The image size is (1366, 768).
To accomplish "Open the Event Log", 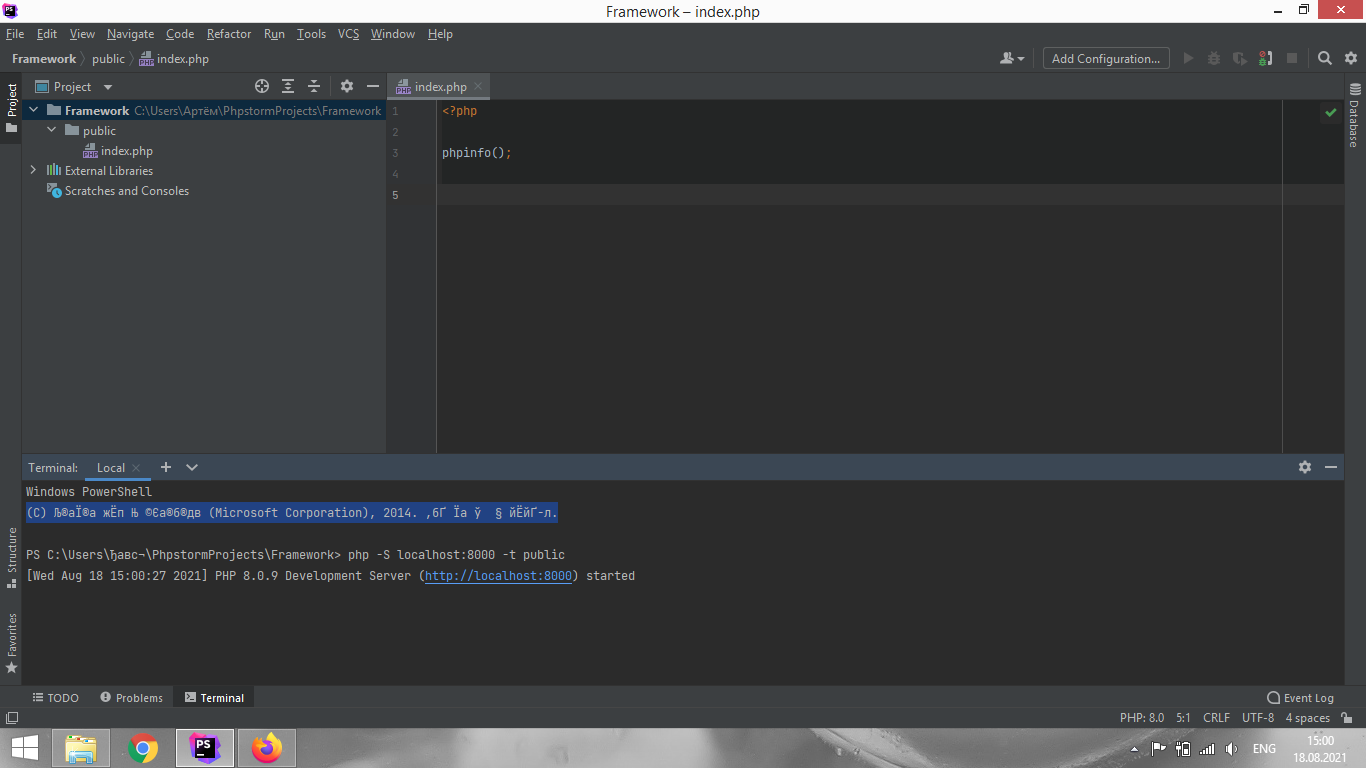I will coord(1300,698).
